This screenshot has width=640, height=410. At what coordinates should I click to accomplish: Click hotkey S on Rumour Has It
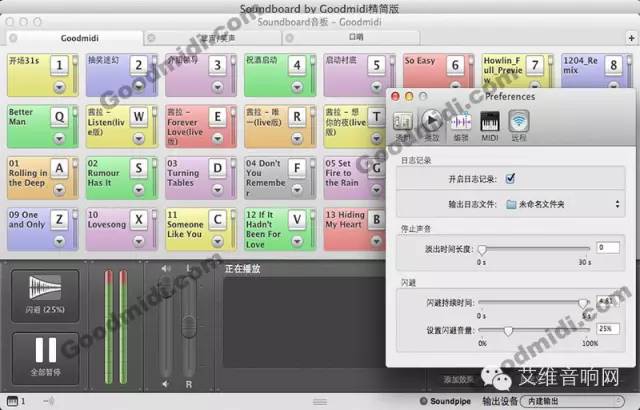tap(139, 168)
